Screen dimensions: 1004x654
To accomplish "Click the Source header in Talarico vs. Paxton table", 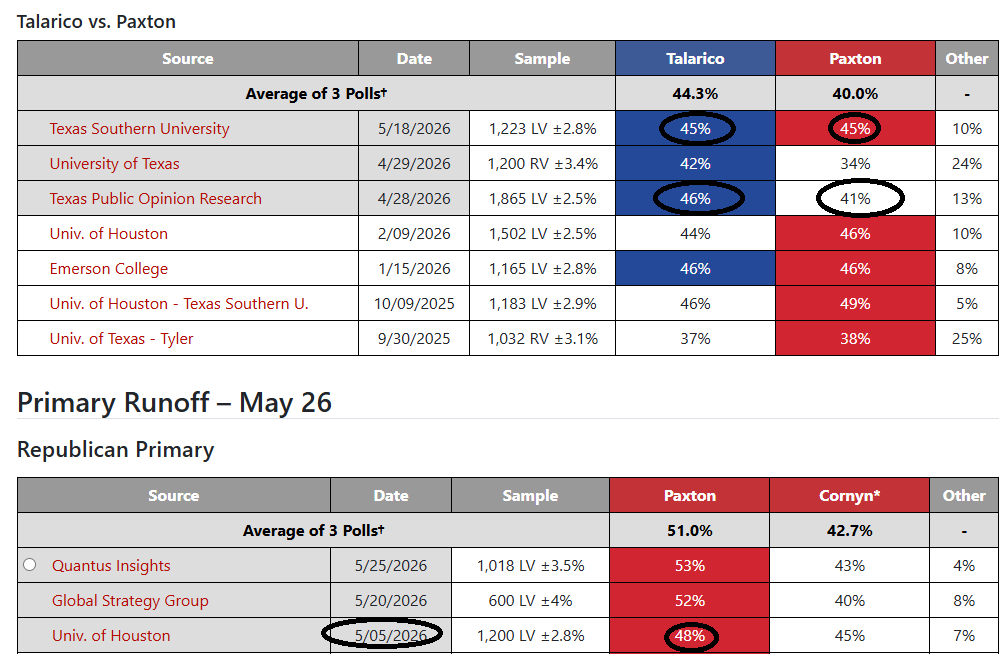I will pos(188,58).
